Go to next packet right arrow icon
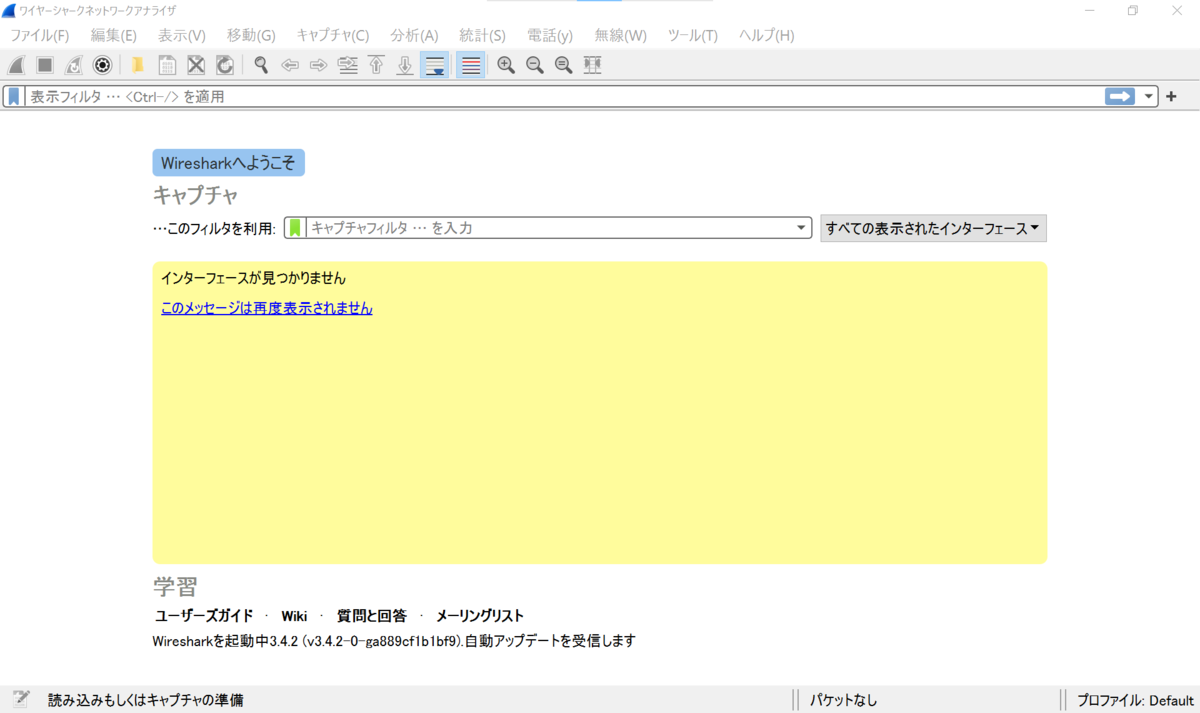 (319, 65)
